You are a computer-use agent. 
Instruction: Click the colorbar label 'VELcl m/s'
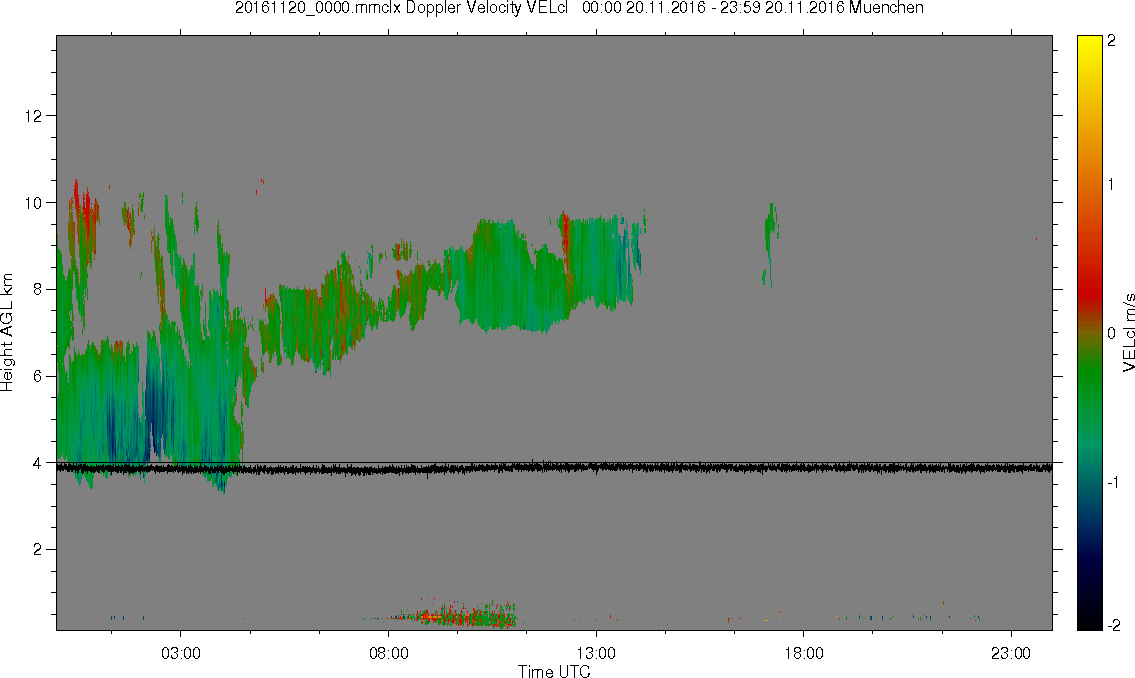(x=1128, y=333)
